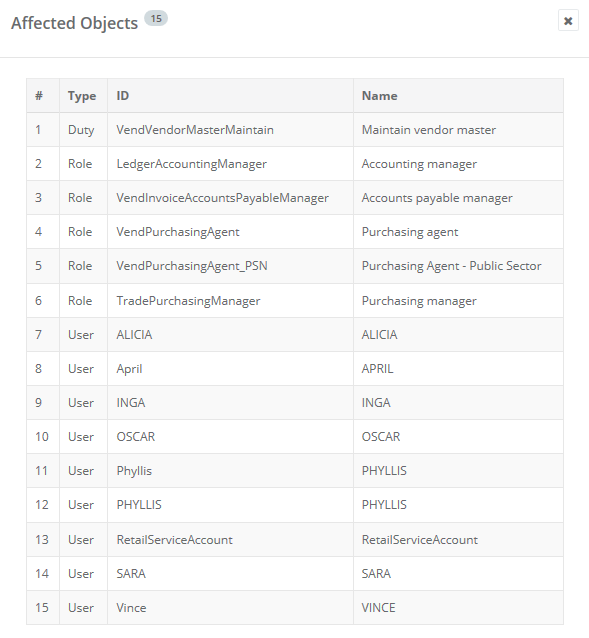Click the Type column header
589x638 pixels.
[x=82, y=96]
